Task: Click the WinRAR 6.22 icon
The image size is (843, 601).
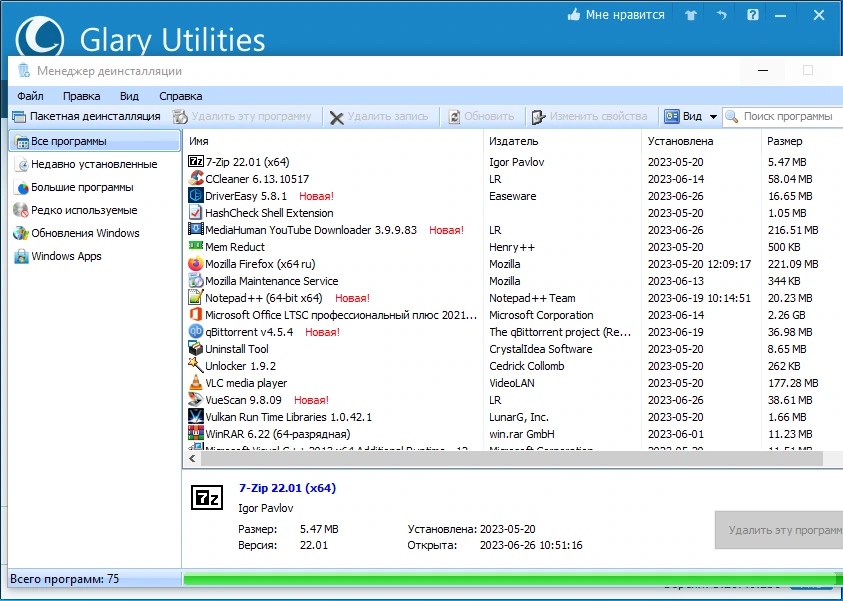Action: [196, 434]
